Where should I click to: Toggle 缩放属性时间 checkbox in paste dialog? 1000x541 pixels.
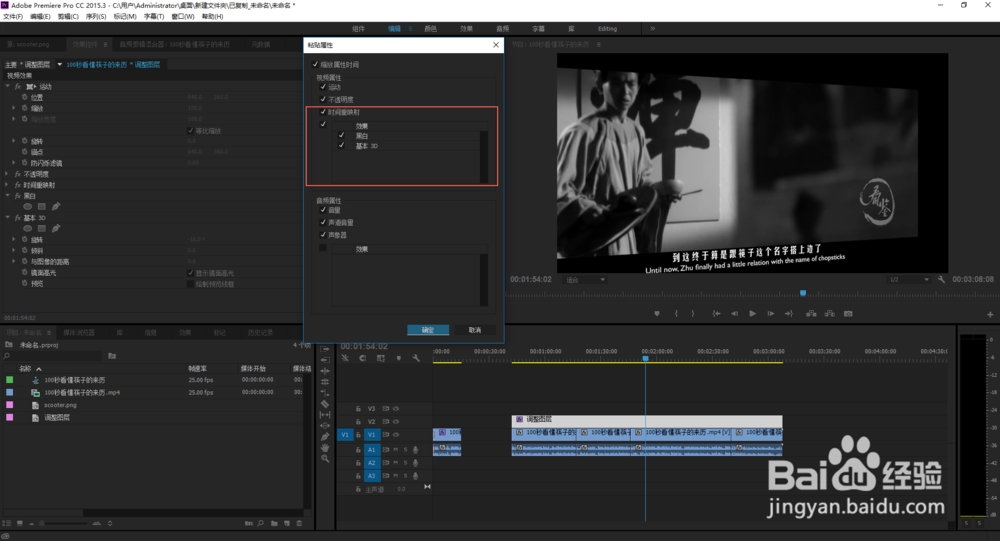click(x=315, y=64)
